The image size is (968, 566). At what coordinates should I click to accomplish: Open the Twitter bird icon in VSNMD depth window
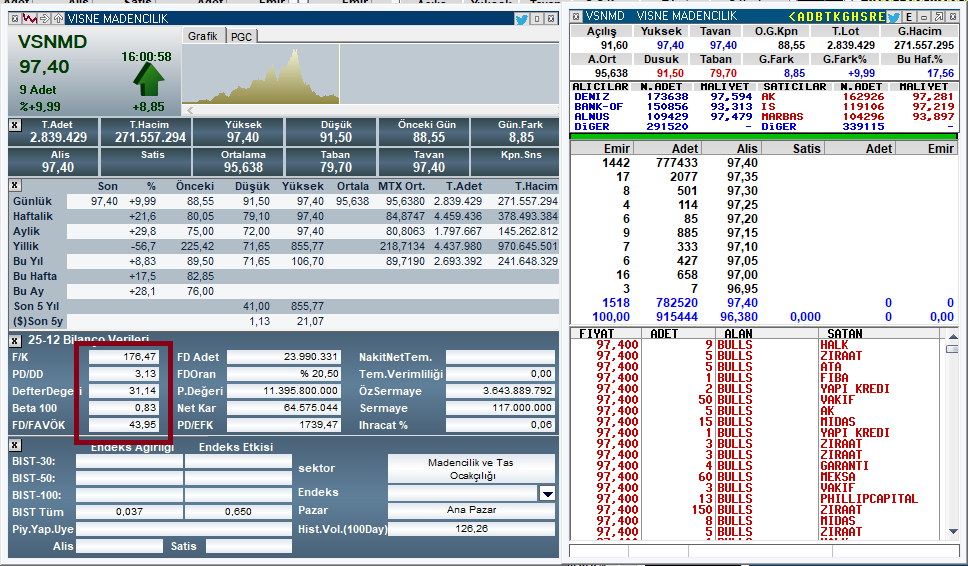(893, 17)
